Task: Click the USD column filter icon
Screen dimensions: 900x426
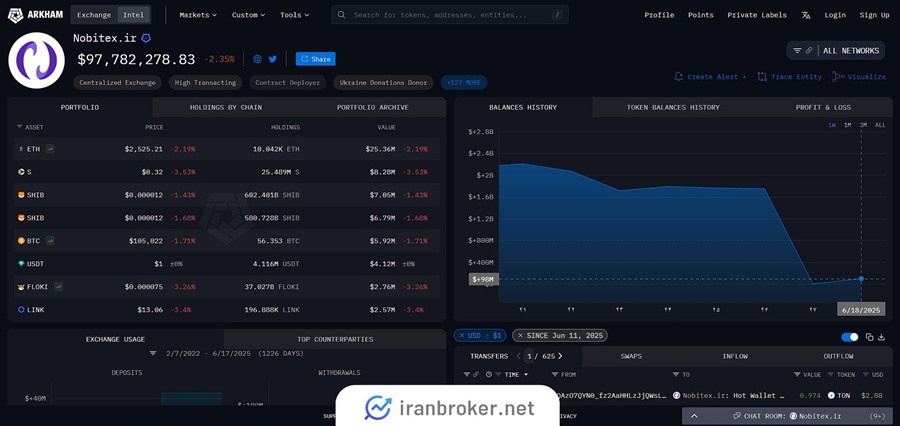Action: pos(866,375)
